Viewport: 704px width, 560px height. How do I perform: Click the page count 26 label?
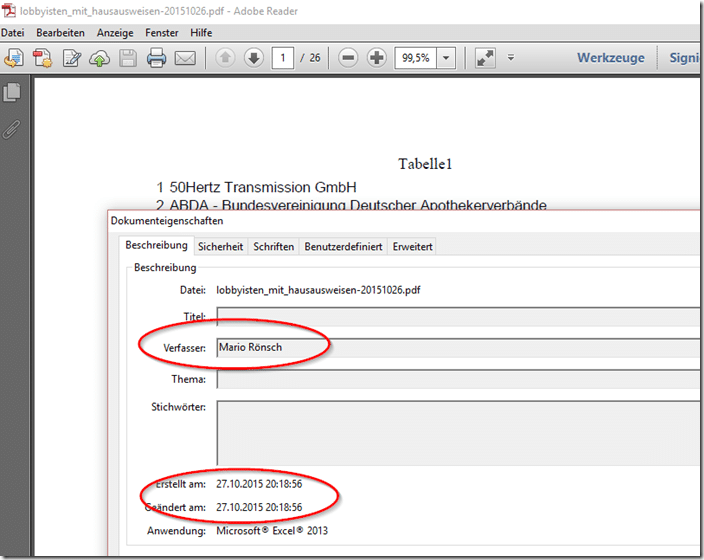click(x=315, y=58)
